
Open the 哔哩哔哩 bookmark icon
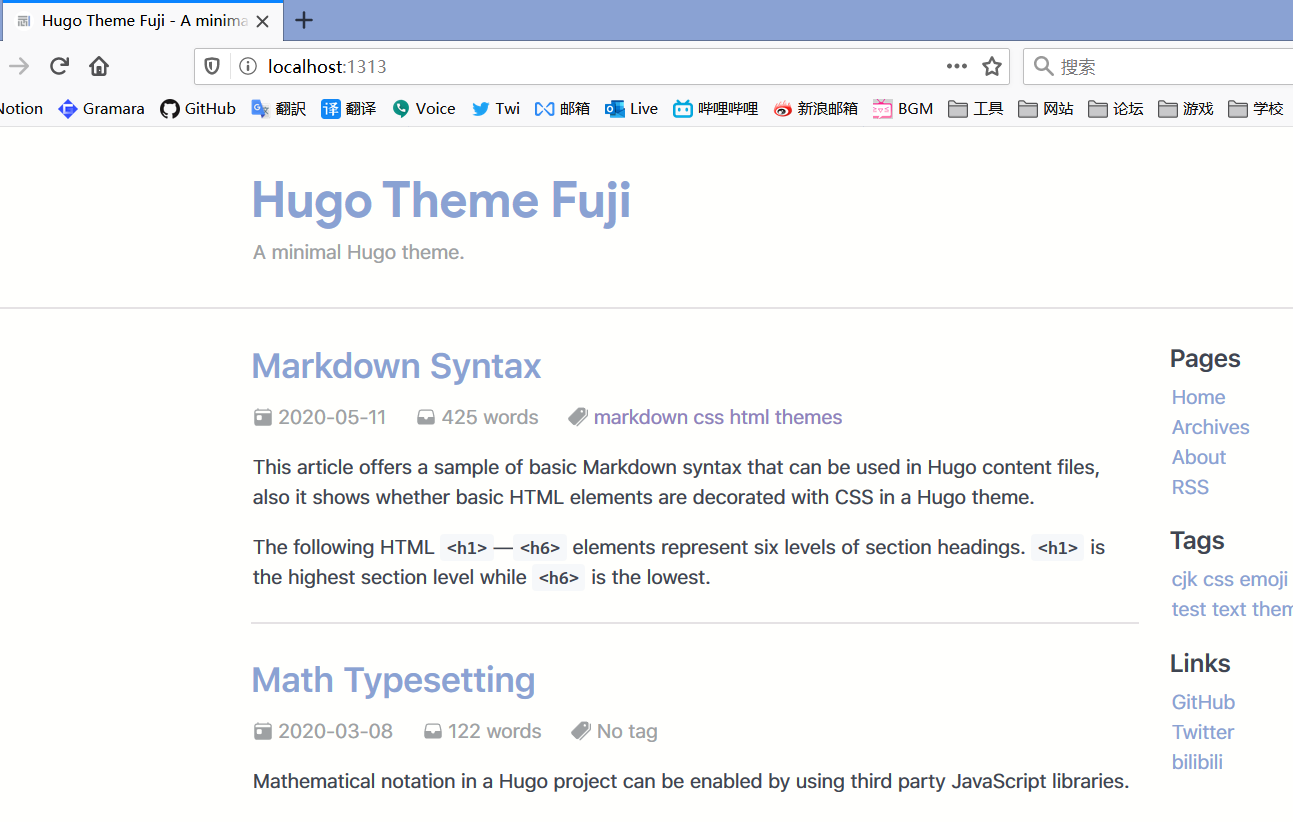pos(684,109)
